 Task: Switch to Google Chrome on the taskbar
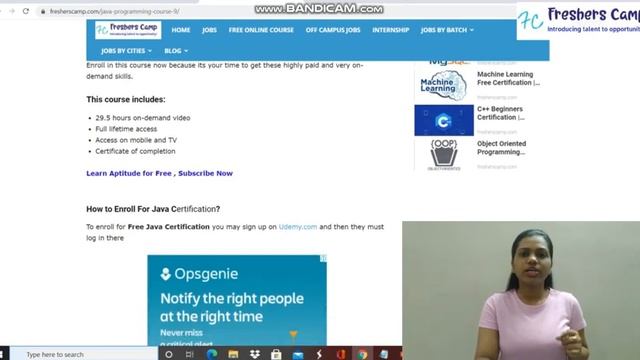362,354
